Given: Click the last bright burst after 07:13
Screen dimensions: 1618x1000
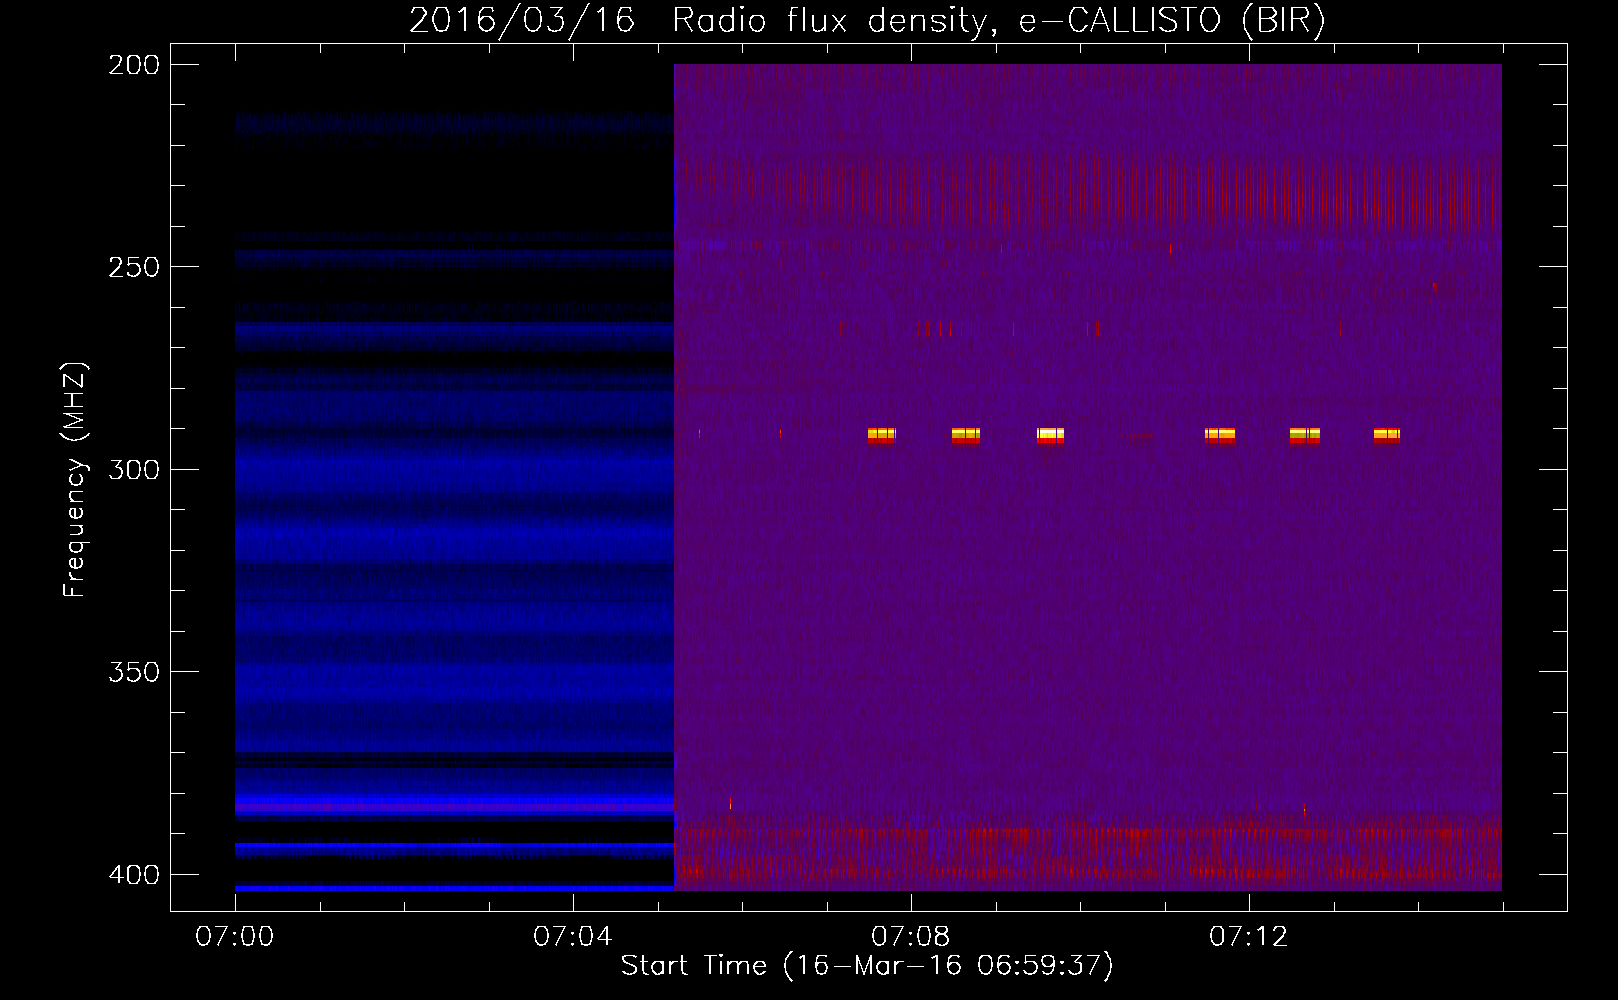Looking at the screenshot, I should pos(1387,435).
